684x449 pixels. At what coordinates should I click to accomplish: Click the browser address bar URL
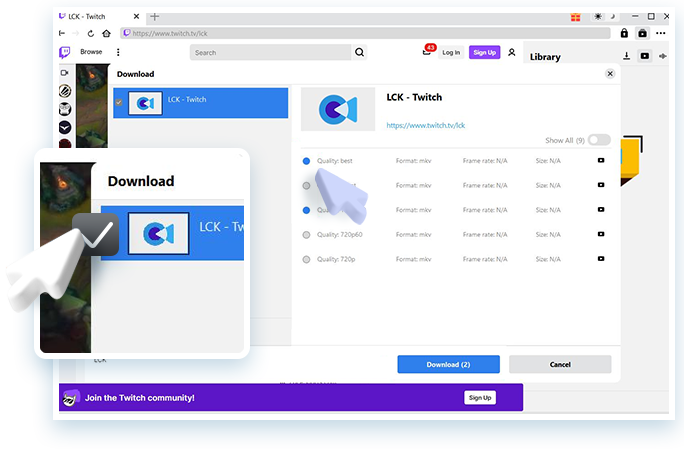tap(365, 33)
